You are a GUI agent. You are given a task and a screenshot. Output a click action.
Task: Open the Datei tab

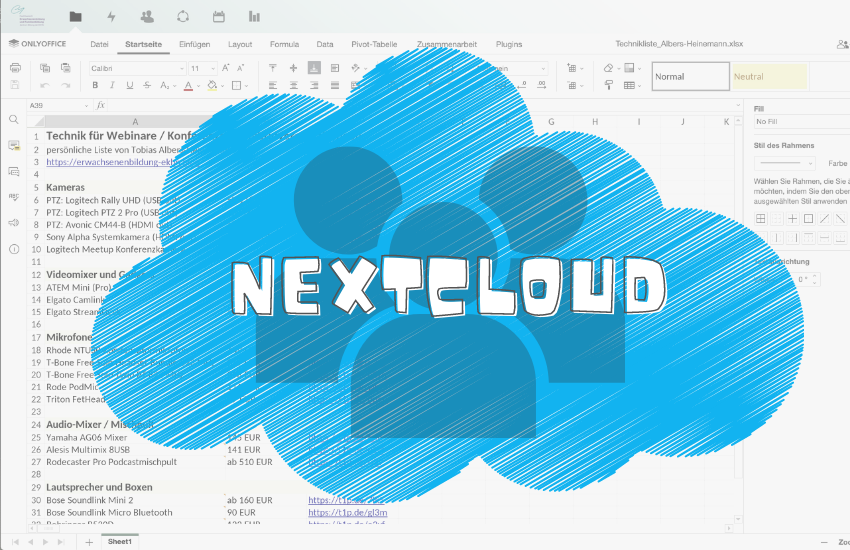(x=99, y=44)
